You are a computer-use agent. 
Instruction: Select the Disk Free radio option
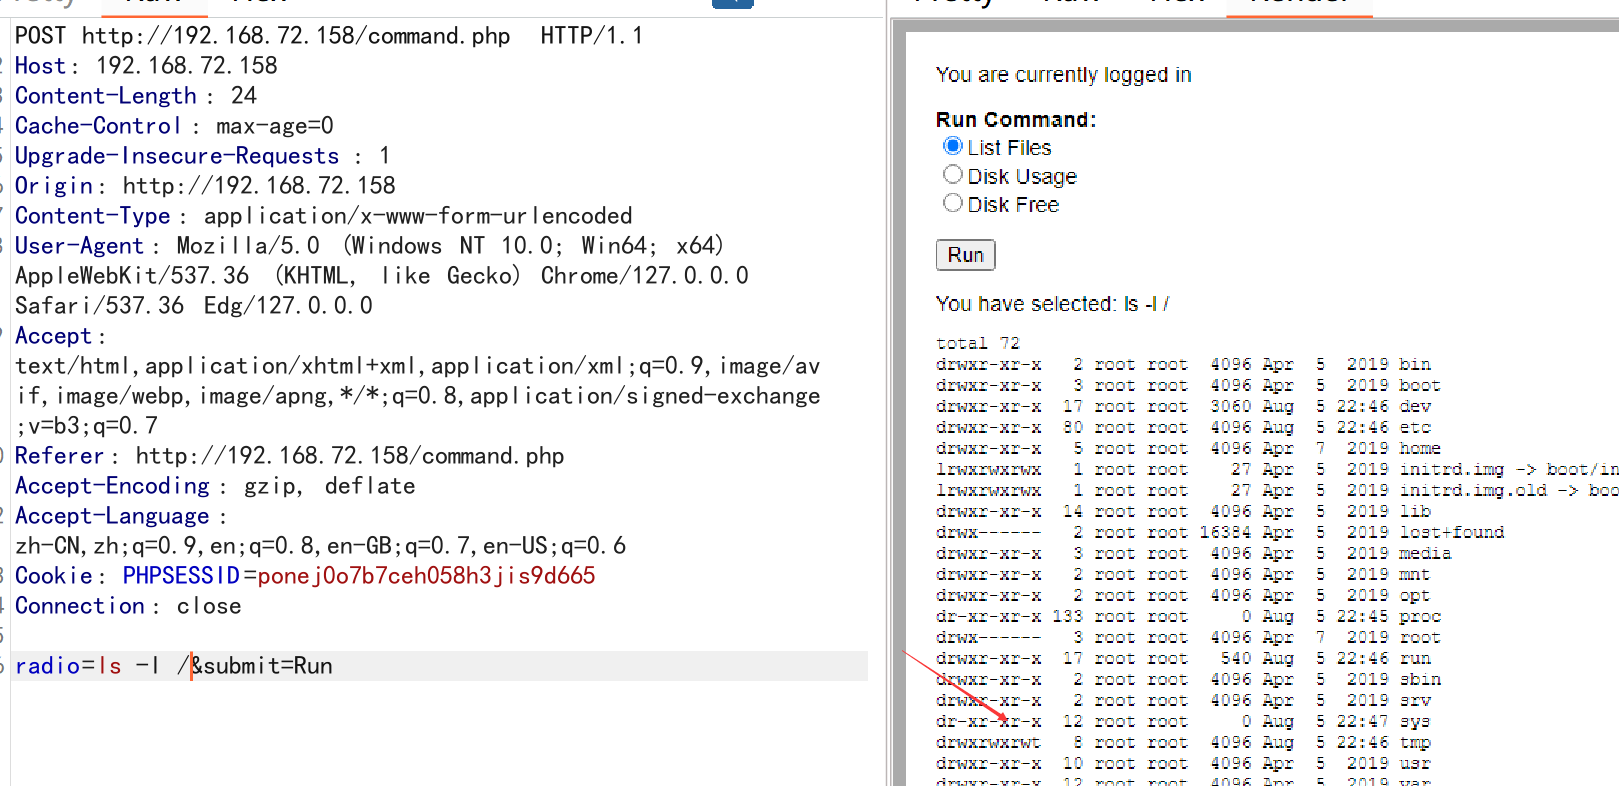[x=953, y=203]
